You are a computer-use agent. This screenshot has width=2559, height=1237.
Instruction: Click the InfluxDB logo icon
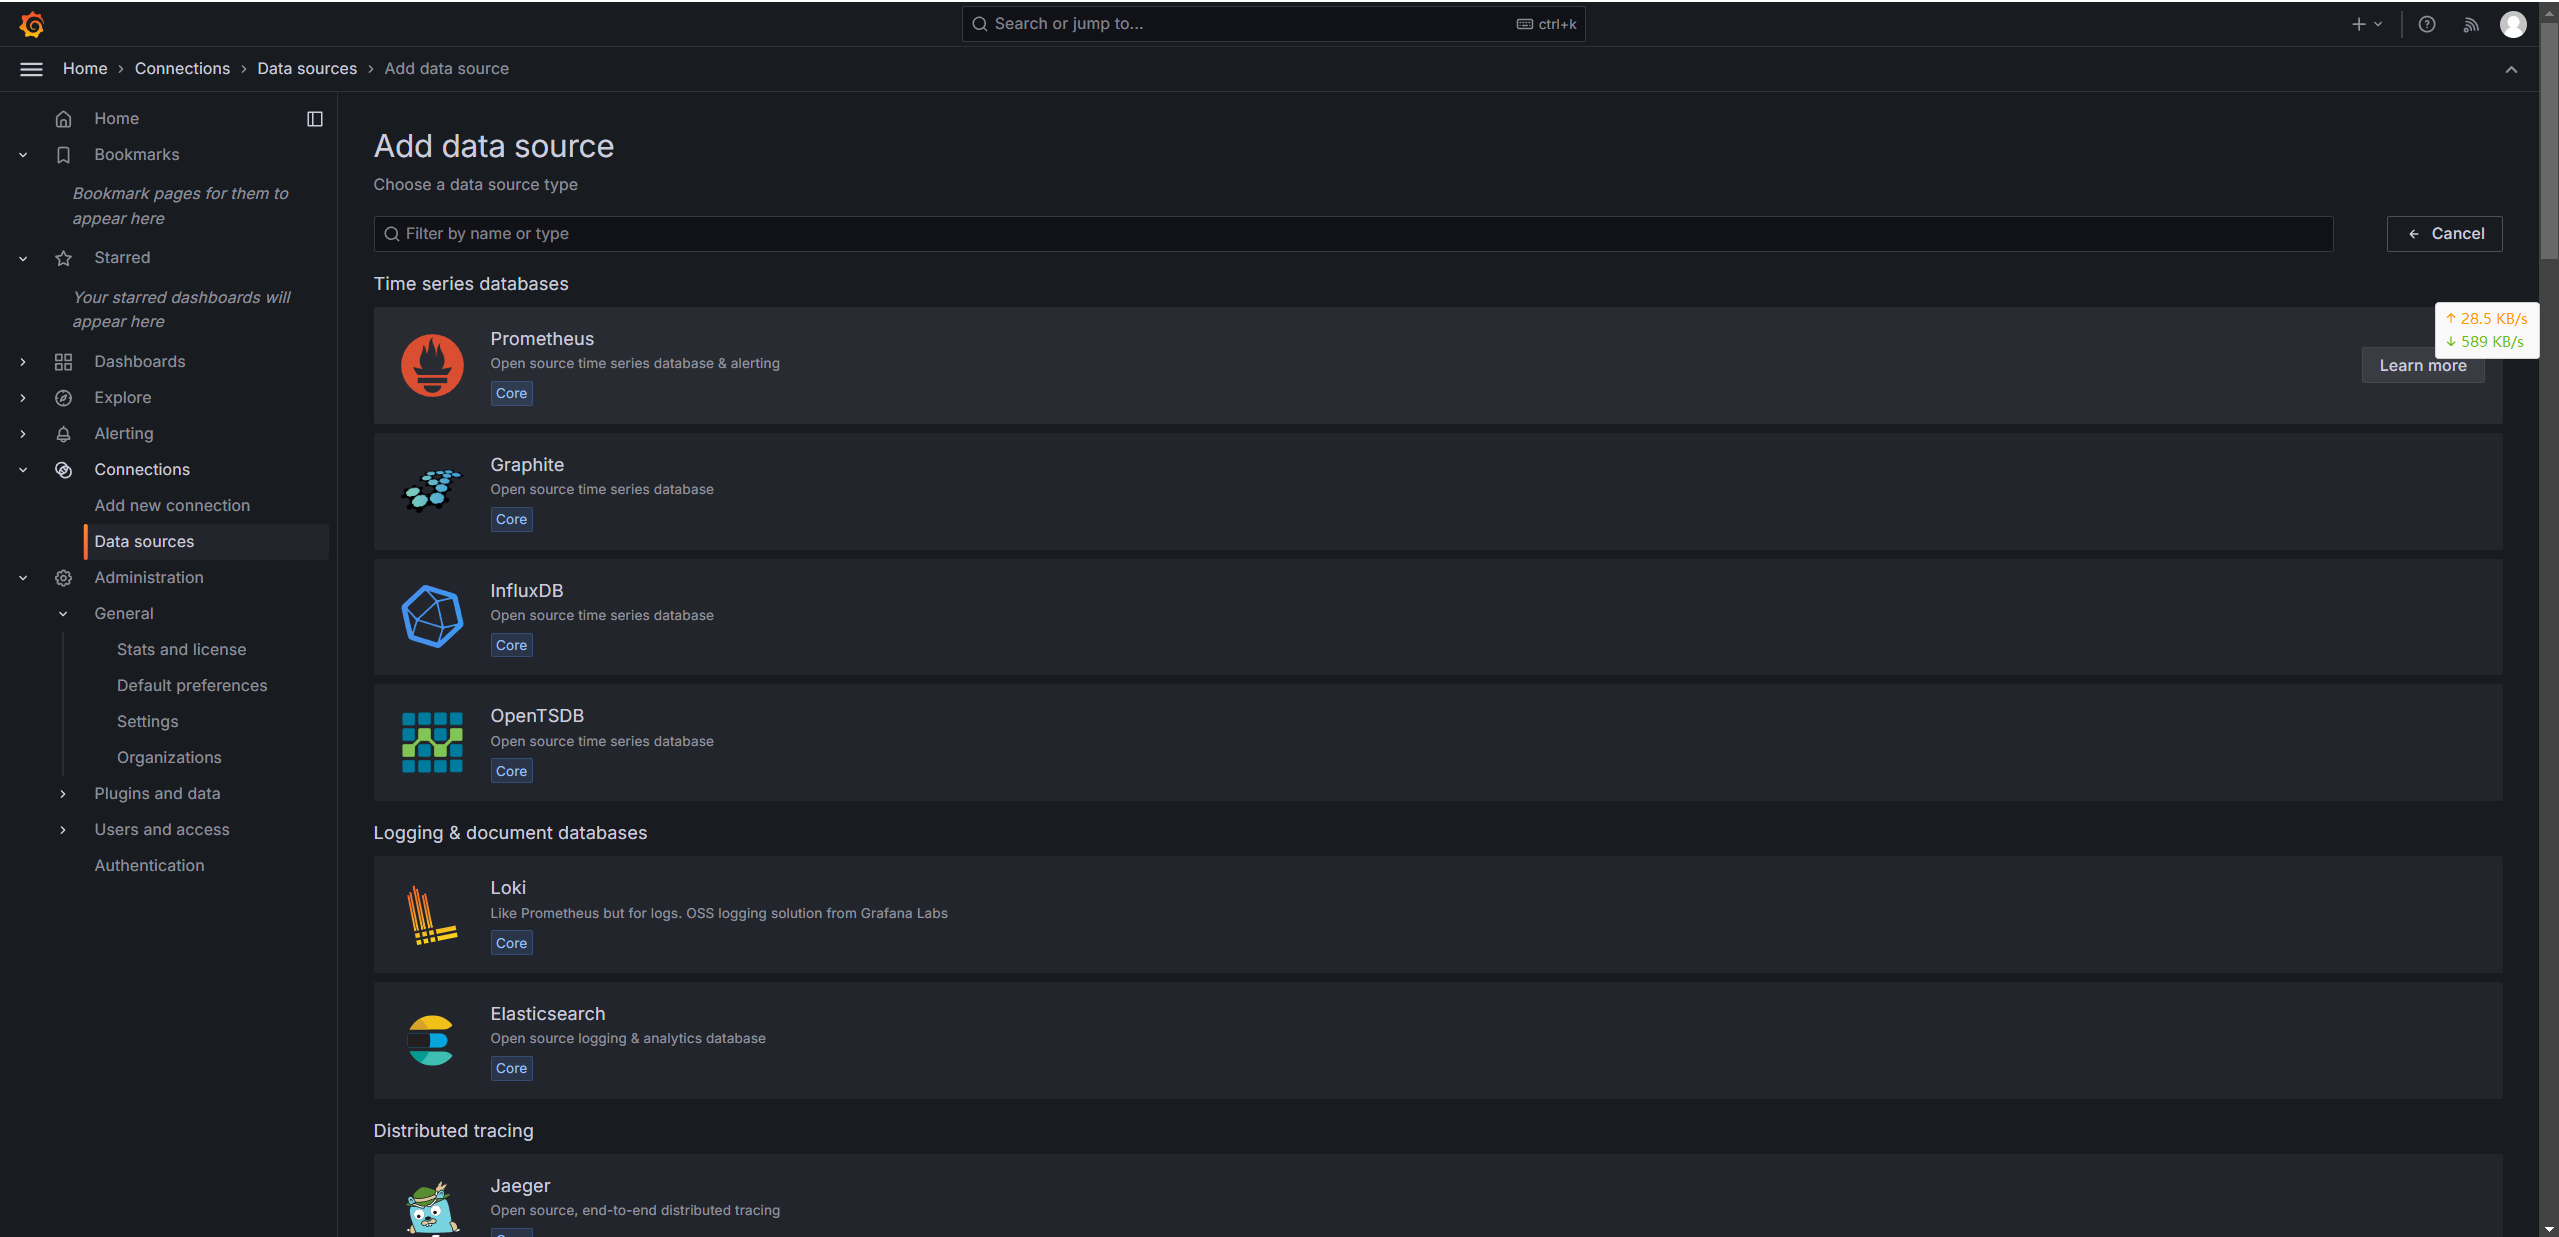pos(432,617)
